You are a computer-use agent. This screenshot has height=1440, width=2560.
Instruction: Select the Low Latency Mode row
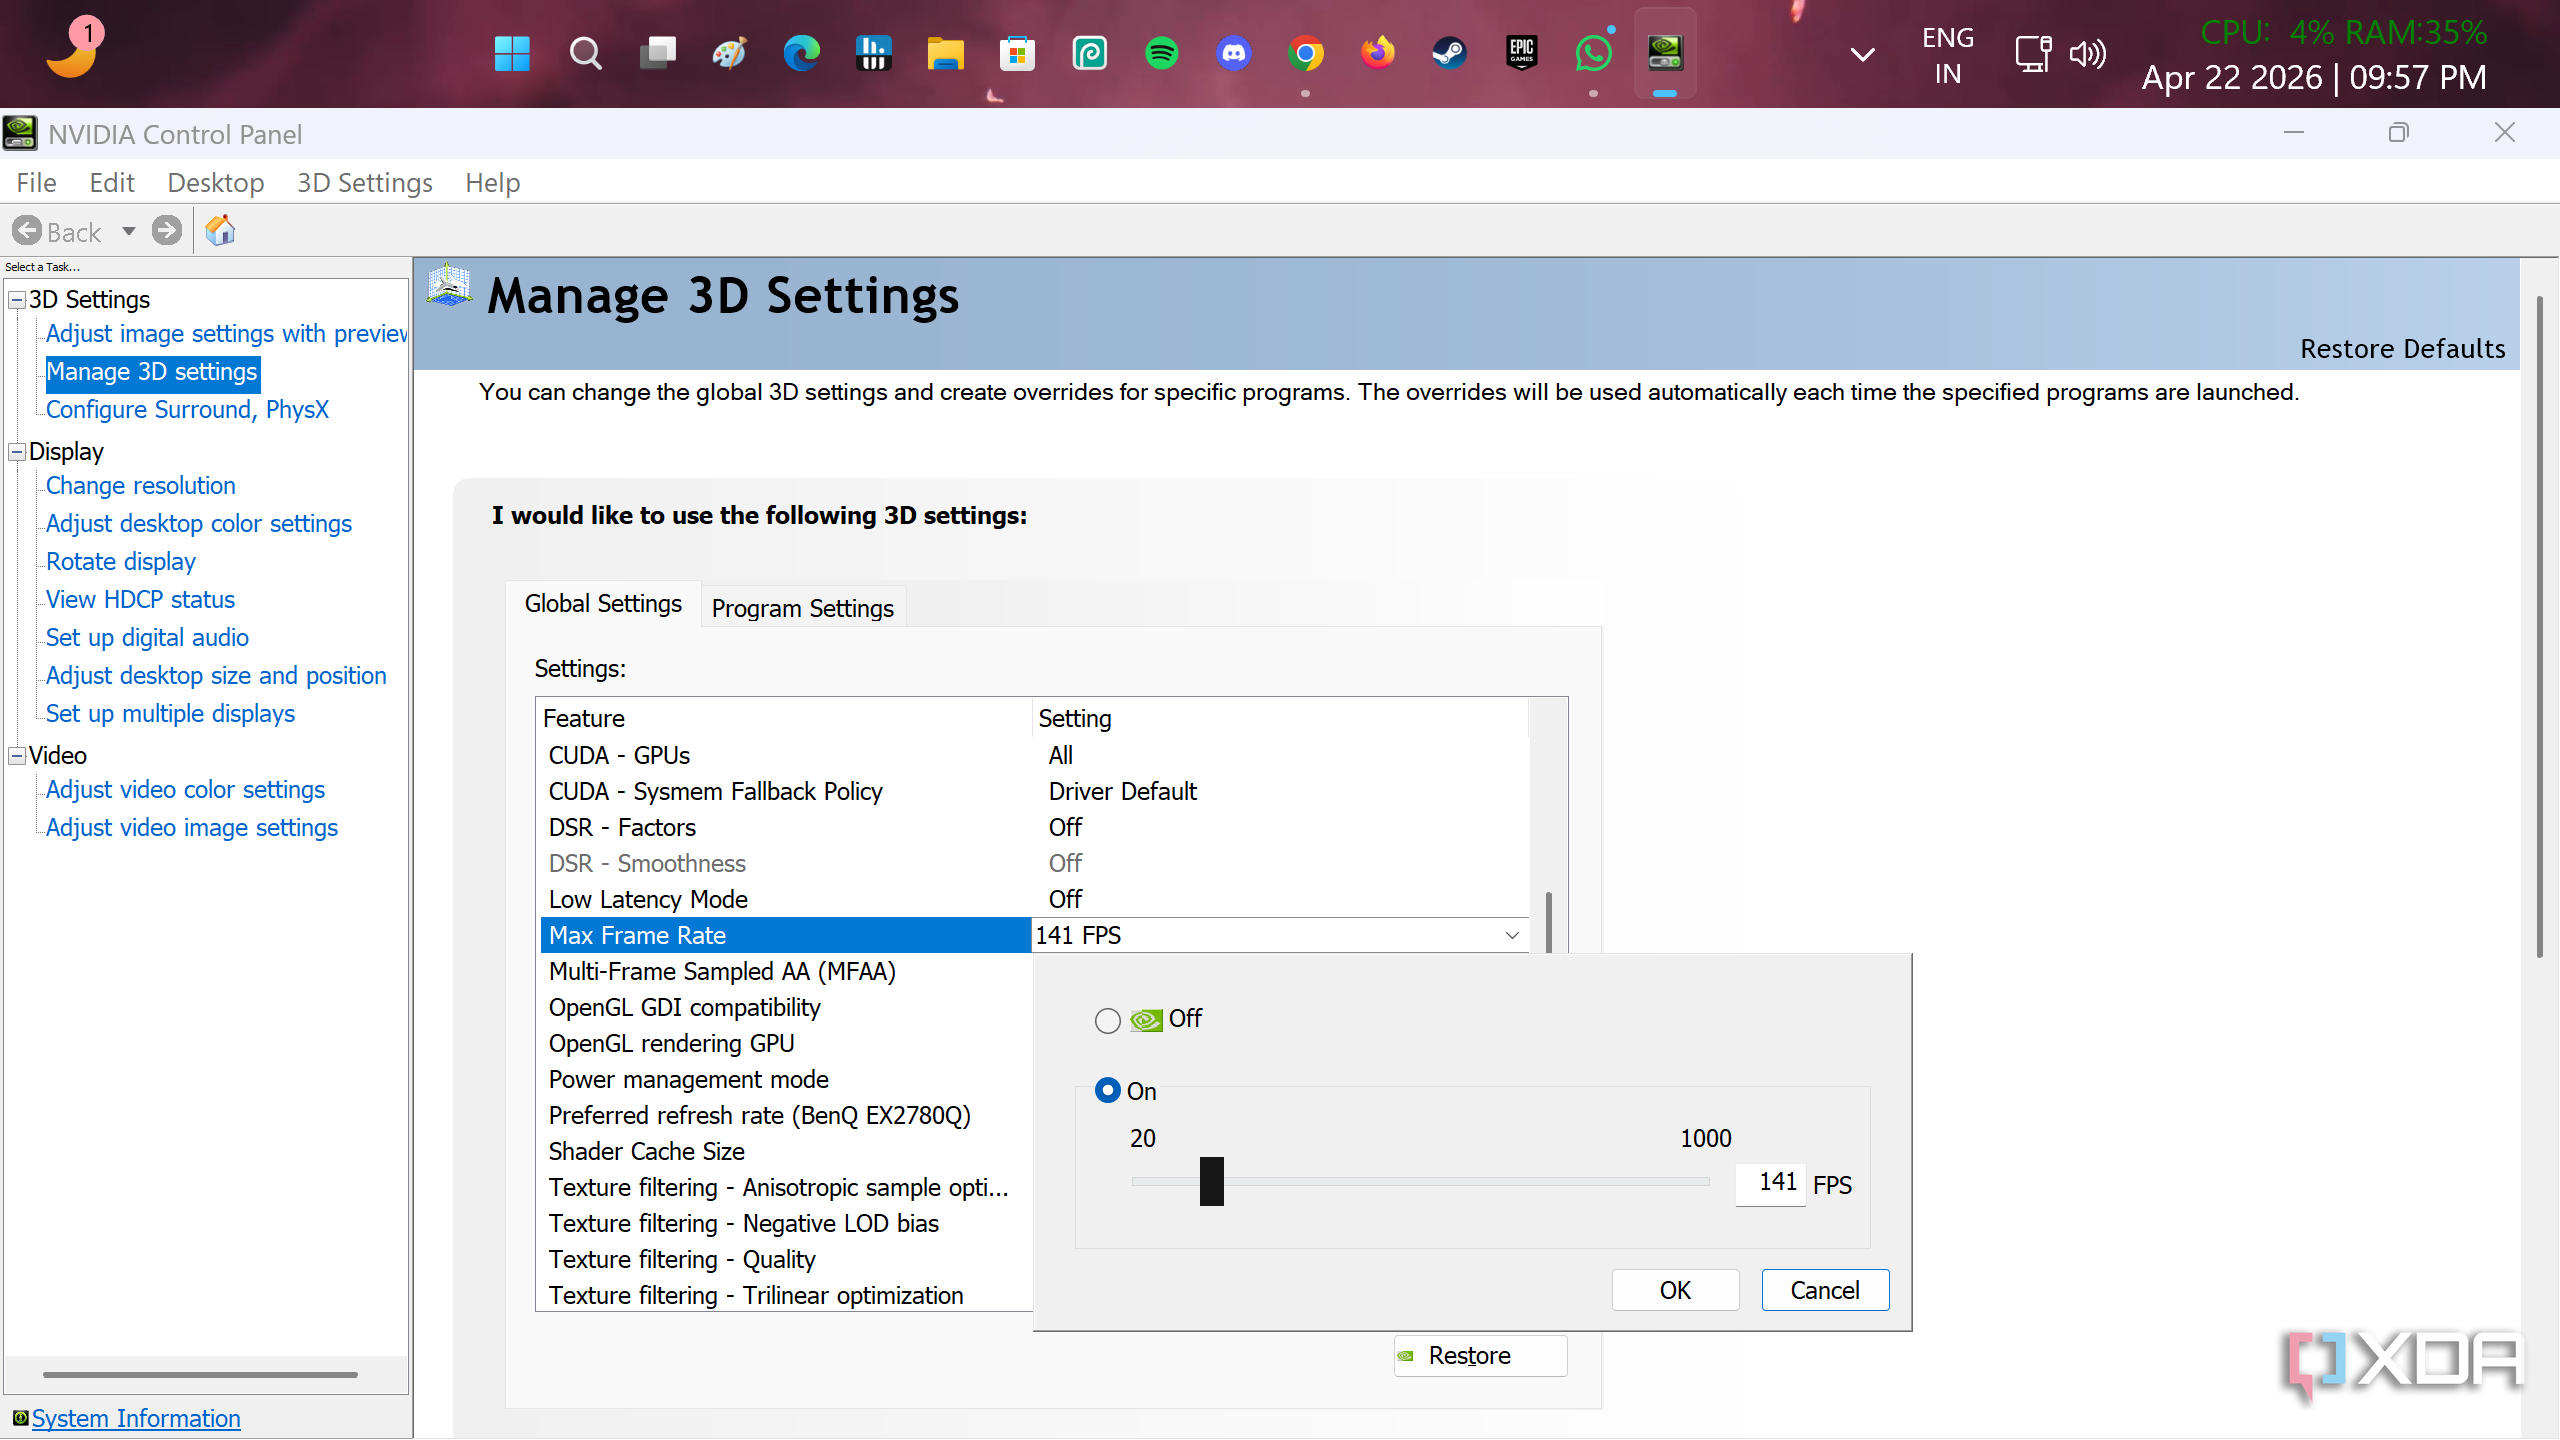coord(1035,899)
